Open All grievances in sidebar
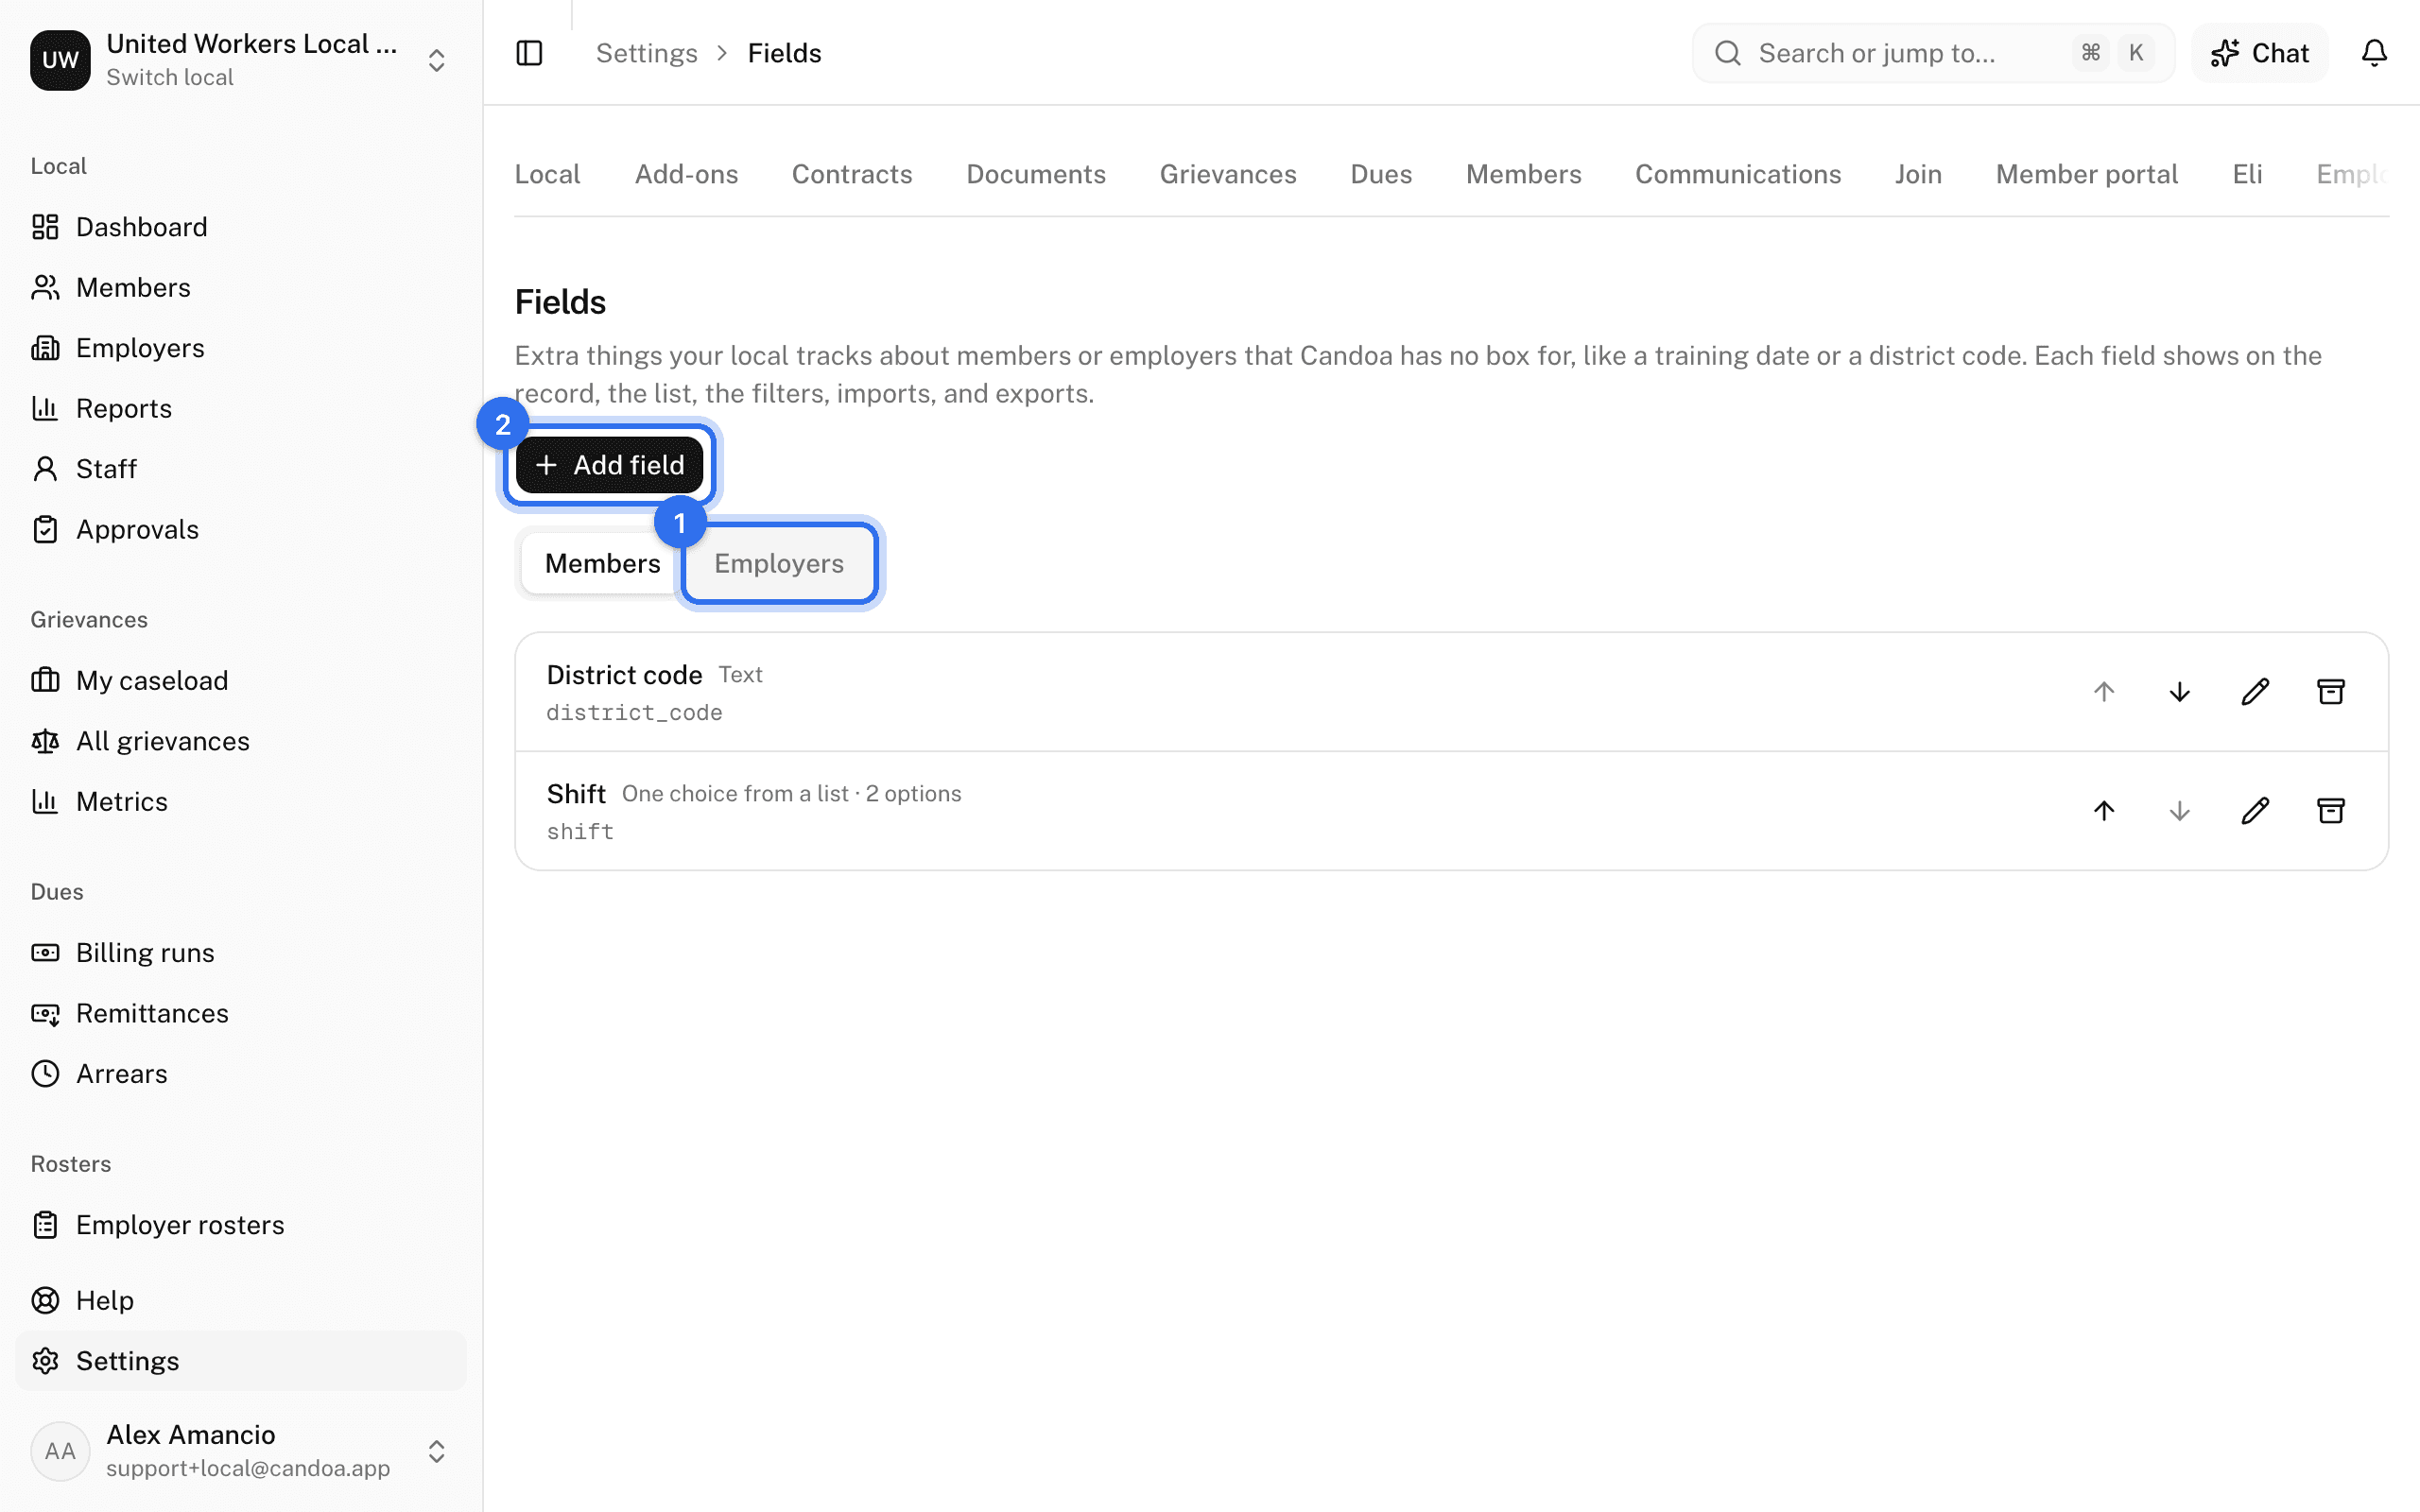 (240, 741)
